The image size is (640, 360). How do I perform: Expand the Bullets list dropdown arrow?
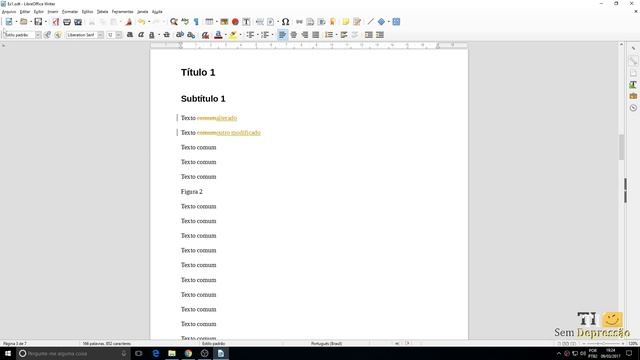coord(258,35)
